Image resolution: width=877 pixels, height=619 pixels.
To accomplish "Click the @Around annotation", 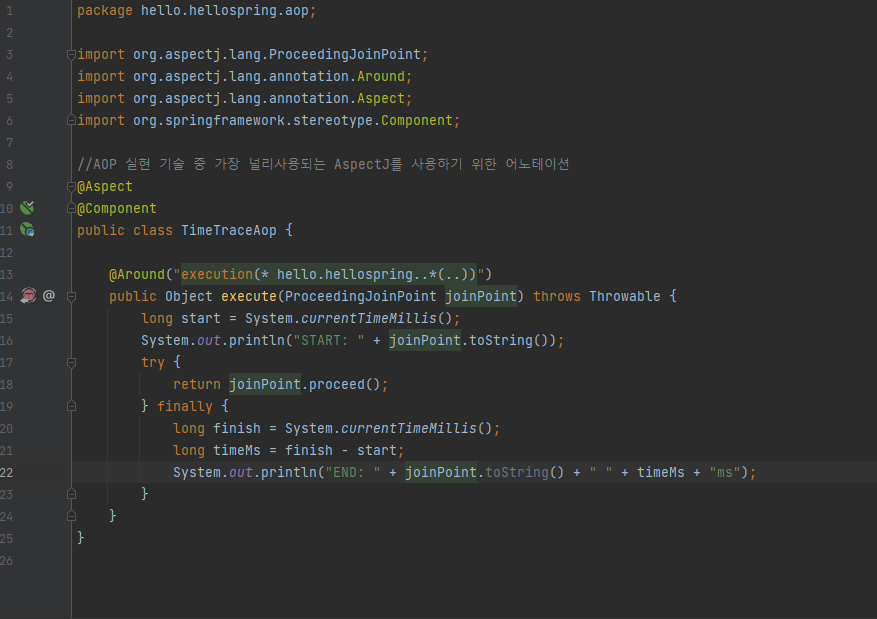I will [x=137, y=274].
